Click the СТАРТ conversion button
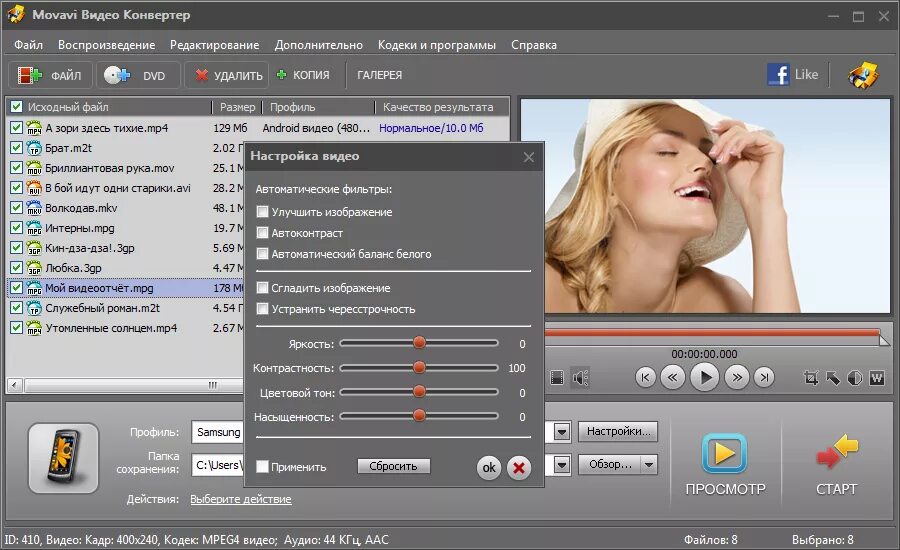900x550 pixels. coord(836,465)
